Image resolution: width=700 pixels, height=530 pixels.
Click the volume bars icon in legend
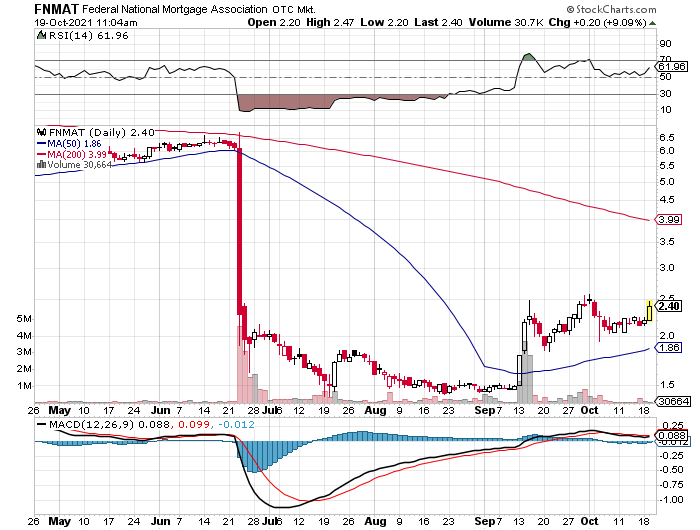[42, 164]
